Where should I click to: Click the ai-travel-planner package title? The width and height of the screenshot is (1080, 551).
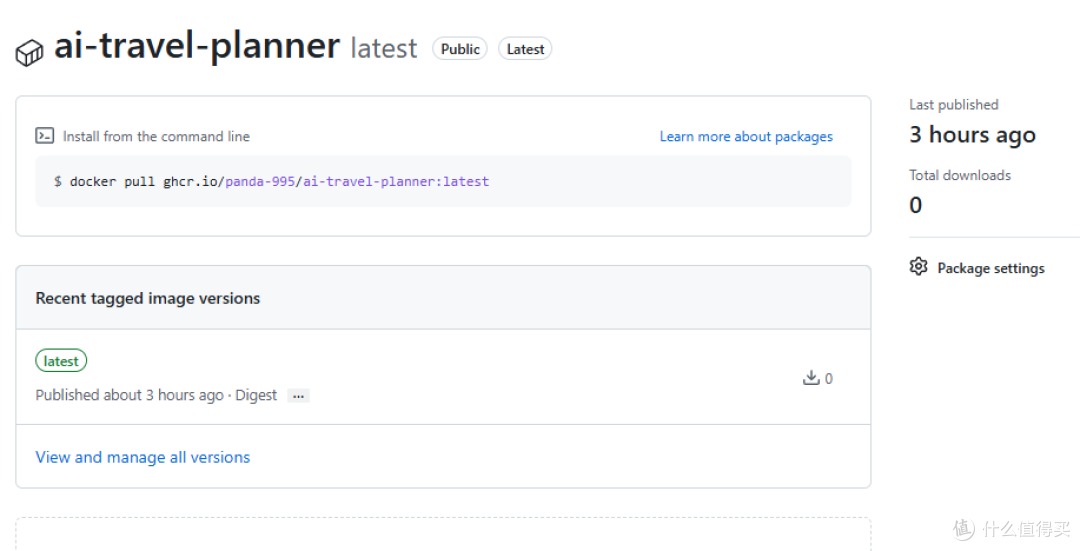click(197, 45)
